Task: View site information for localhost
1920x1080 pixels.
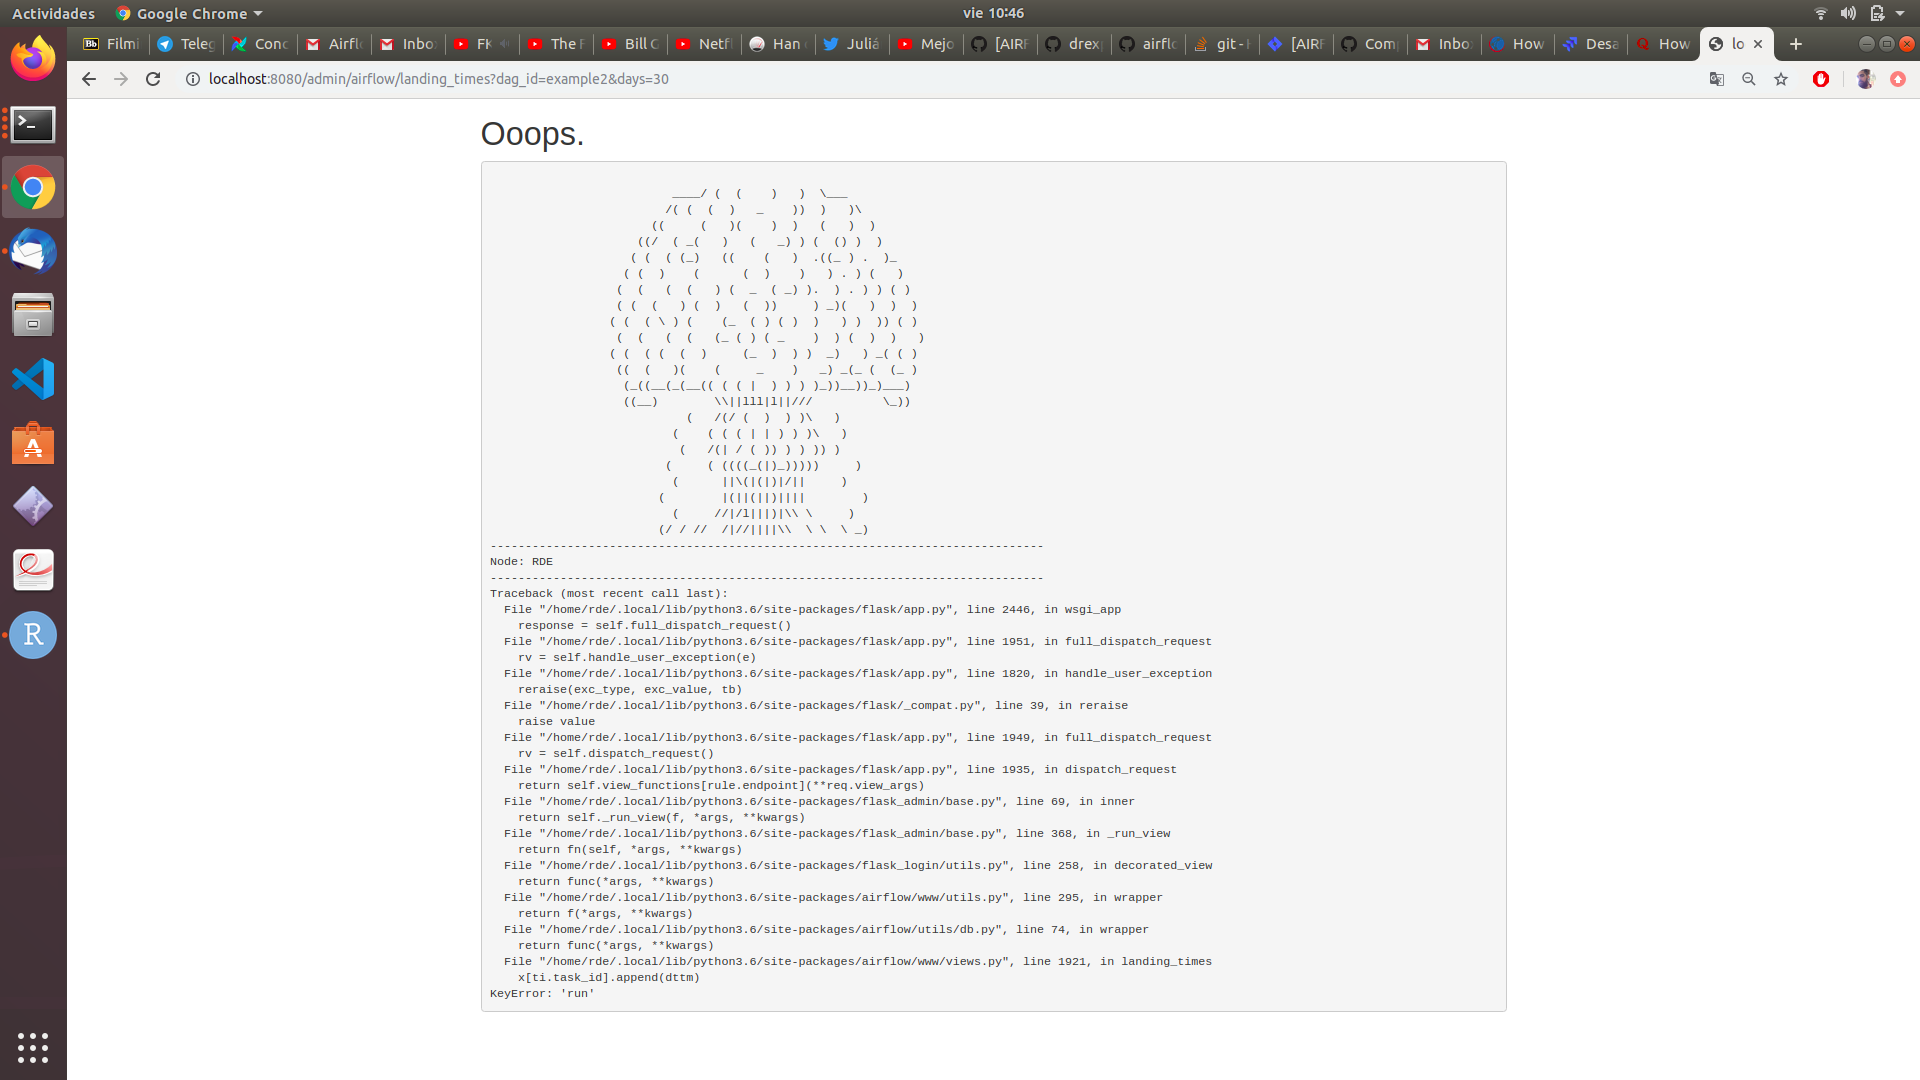Action: point(193,79)
